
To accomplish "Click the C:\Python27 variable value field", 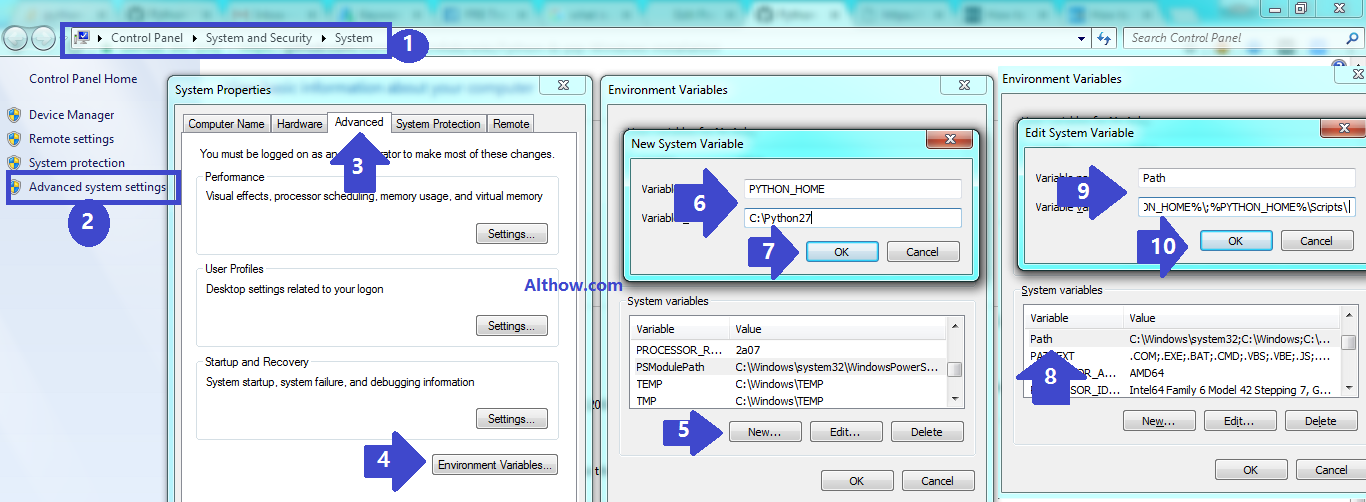I will click(853, 217).
